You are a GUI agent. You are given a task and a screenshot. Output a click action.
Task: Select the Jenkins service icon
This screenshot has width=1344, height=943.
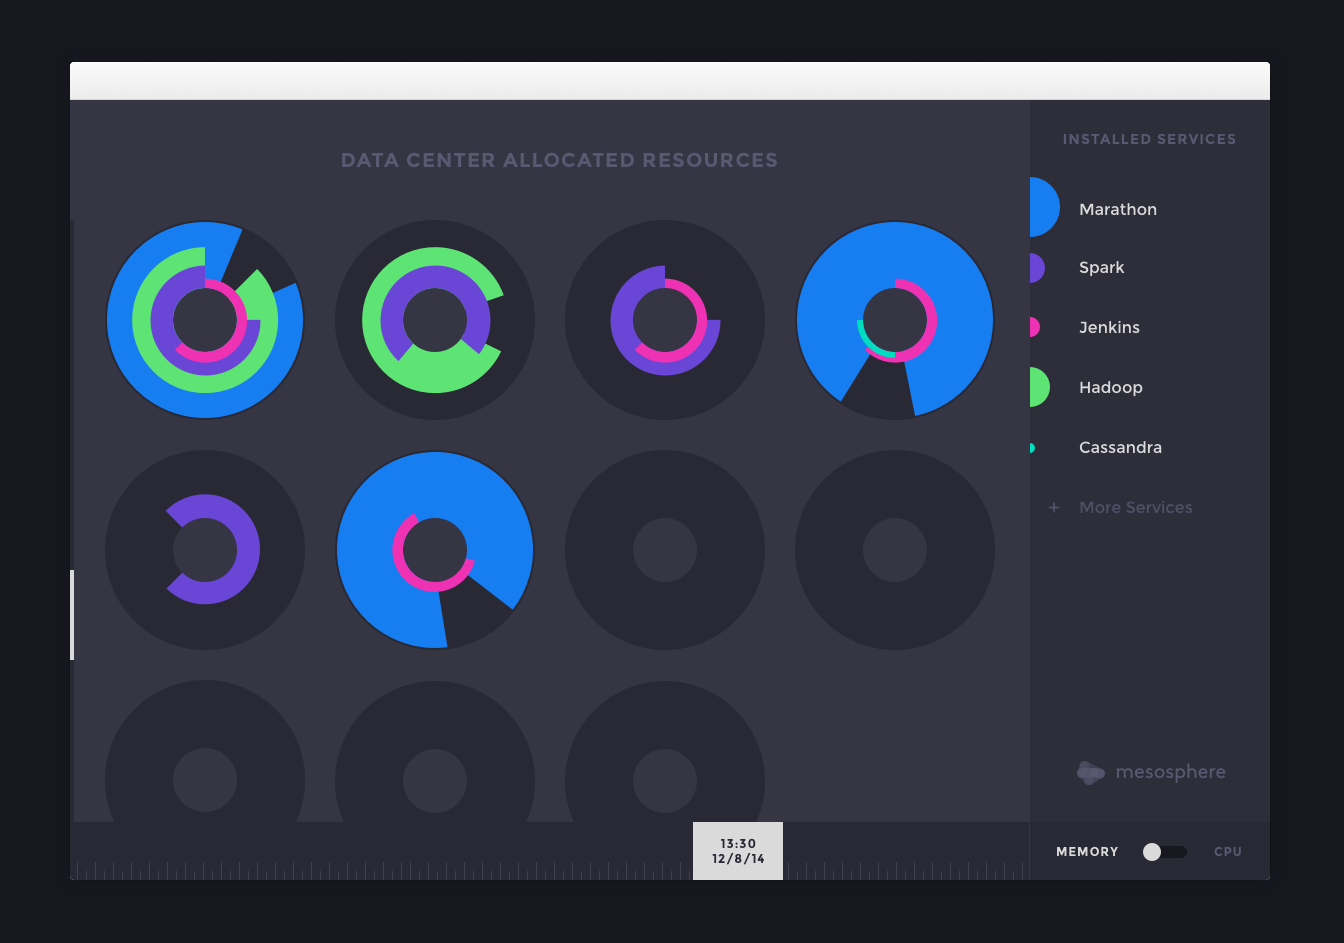click(x=1035, y=327)
